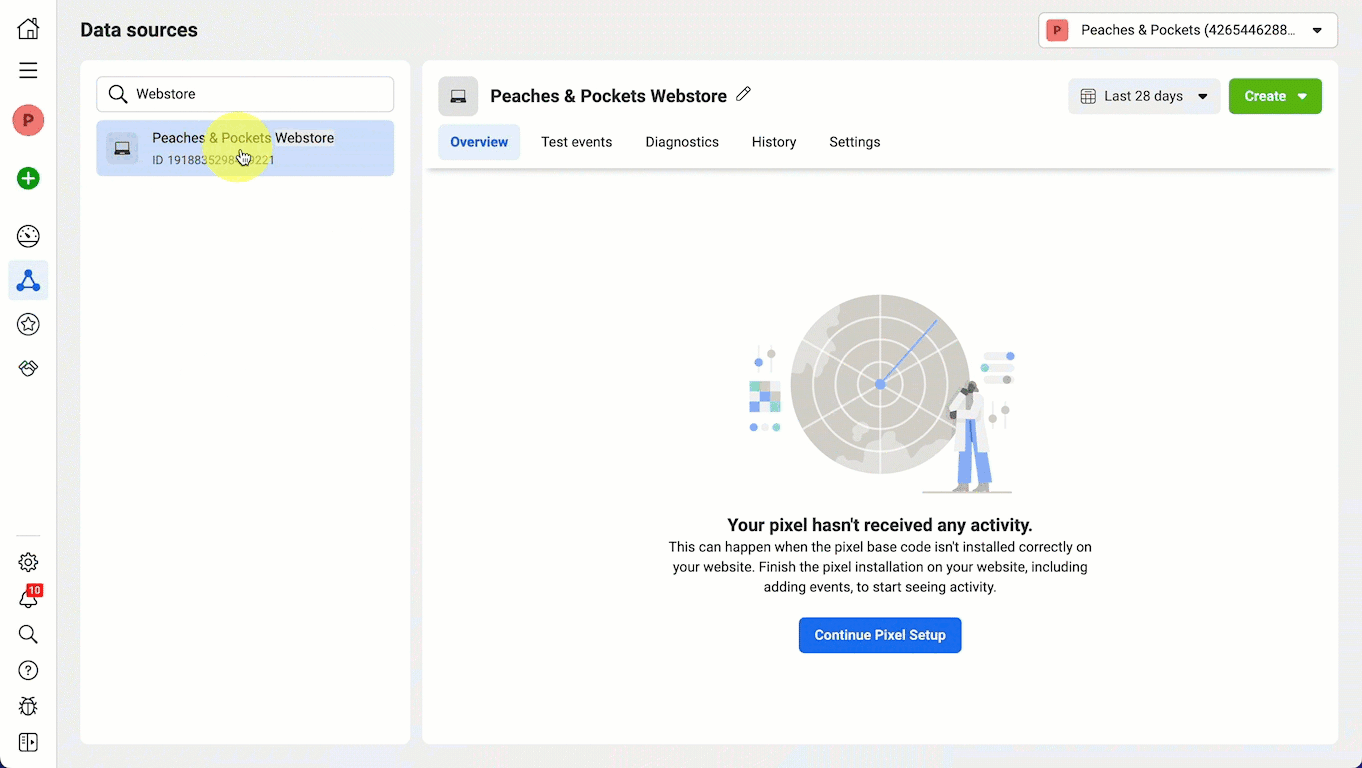Click the laptop icon beside pixel title
1362x768 pixels.
(x=458, y=96)
